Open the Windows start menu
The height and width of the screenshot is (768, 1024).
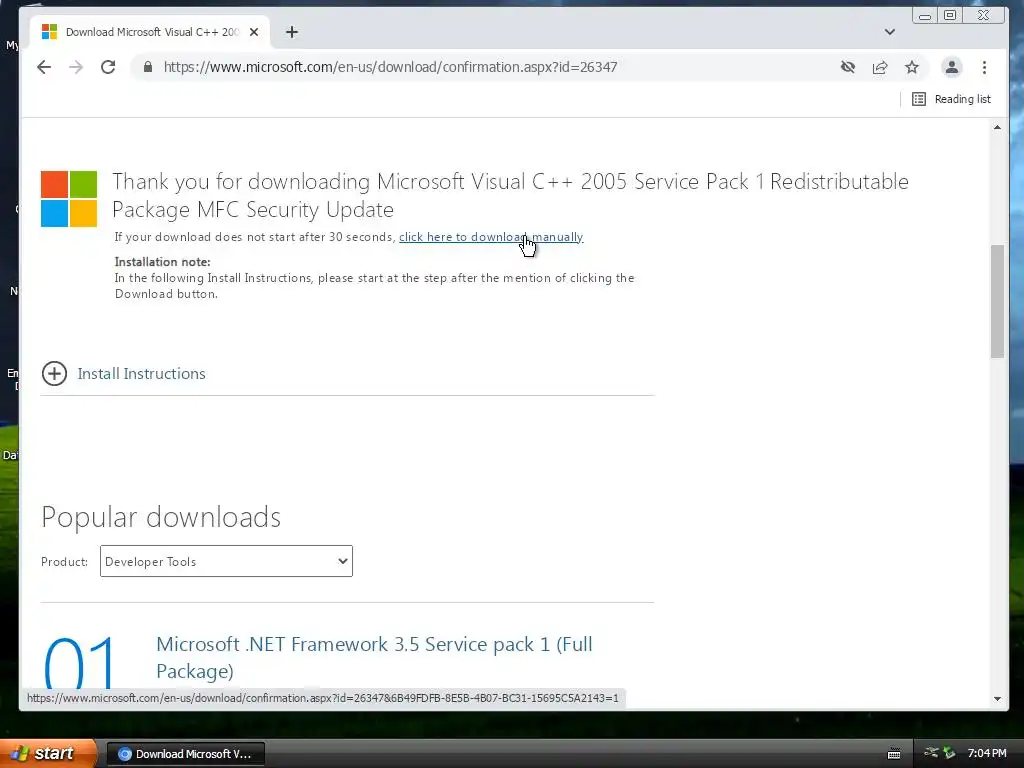[47, 753]
